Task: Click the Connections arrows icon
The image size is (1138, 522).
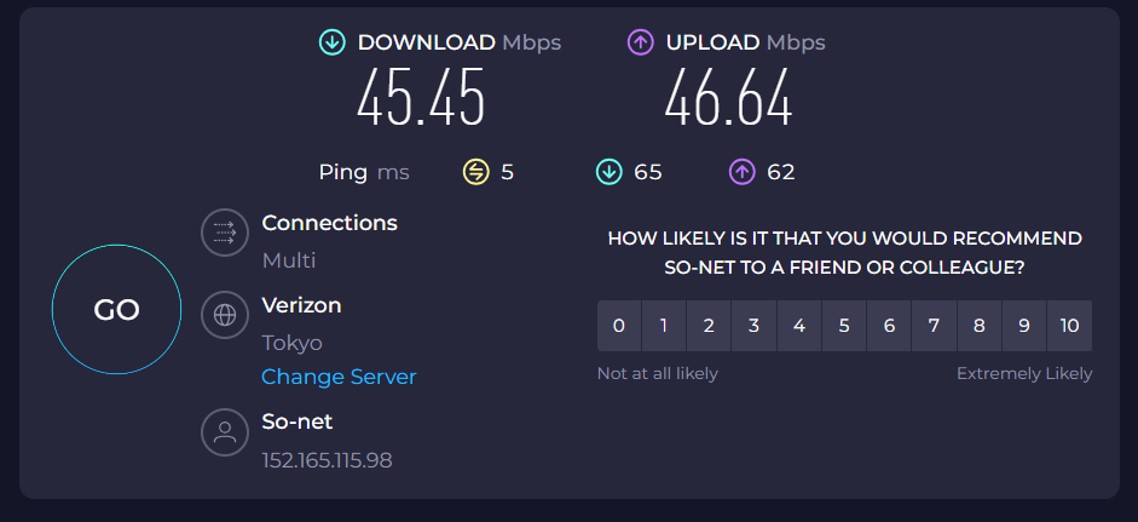Action: coord(225,232)
